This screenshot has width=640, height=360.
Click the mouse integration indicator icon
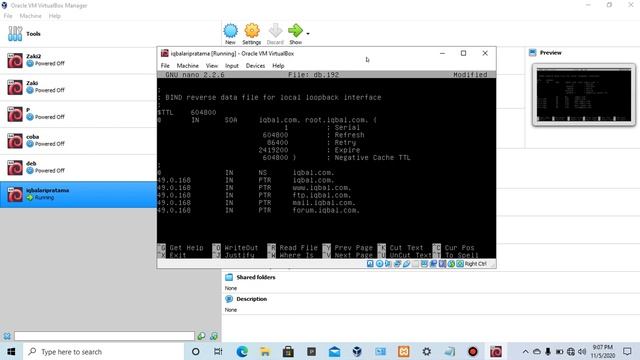pyautogui.click(x=451, y=264)
